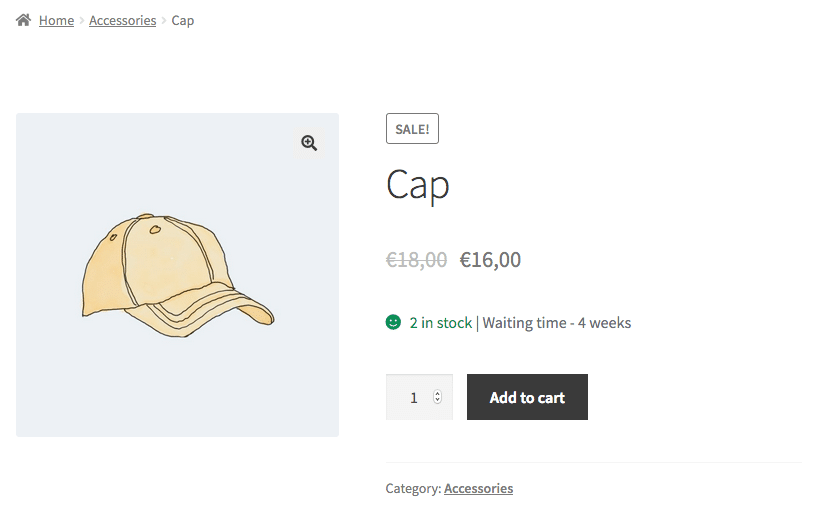Open the Accessories category link below the divider
This screenshot has height=510, width=816.
(478, 489)
